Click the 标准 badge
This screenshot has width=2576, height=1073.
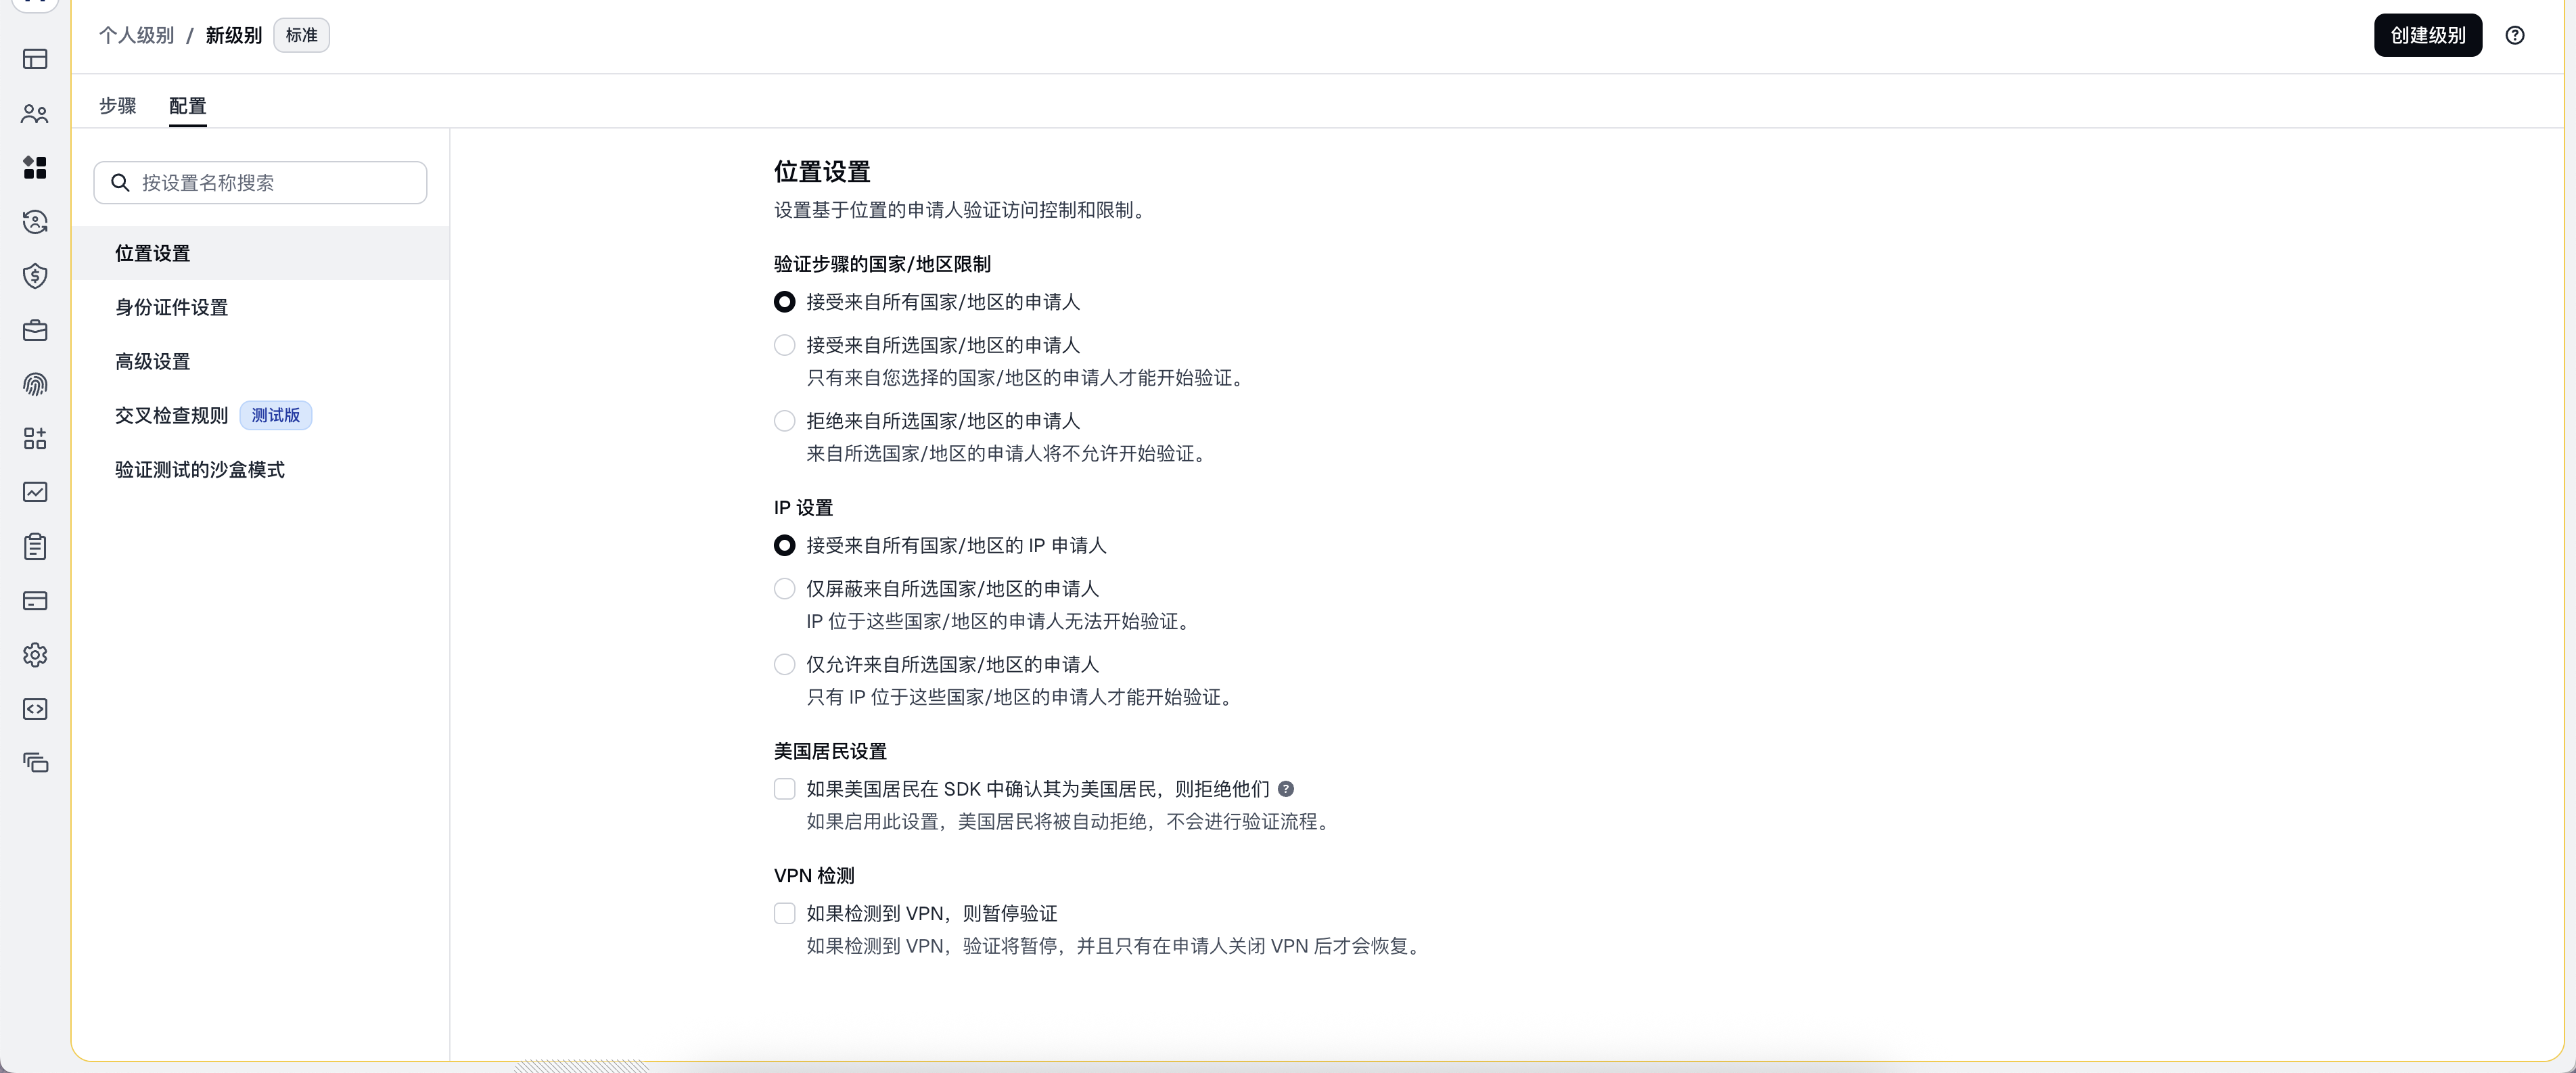tap(302, 36)
